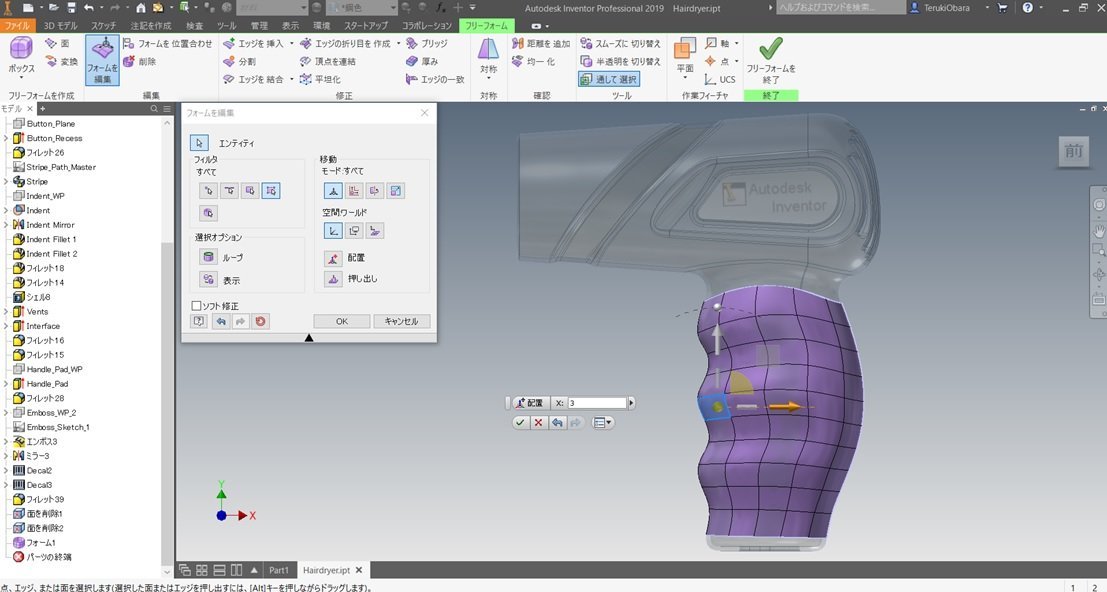Click the 削除 delete tool
Image resolution: width=1107 pixels, height=592 pixels.
[x=140, y=61]
